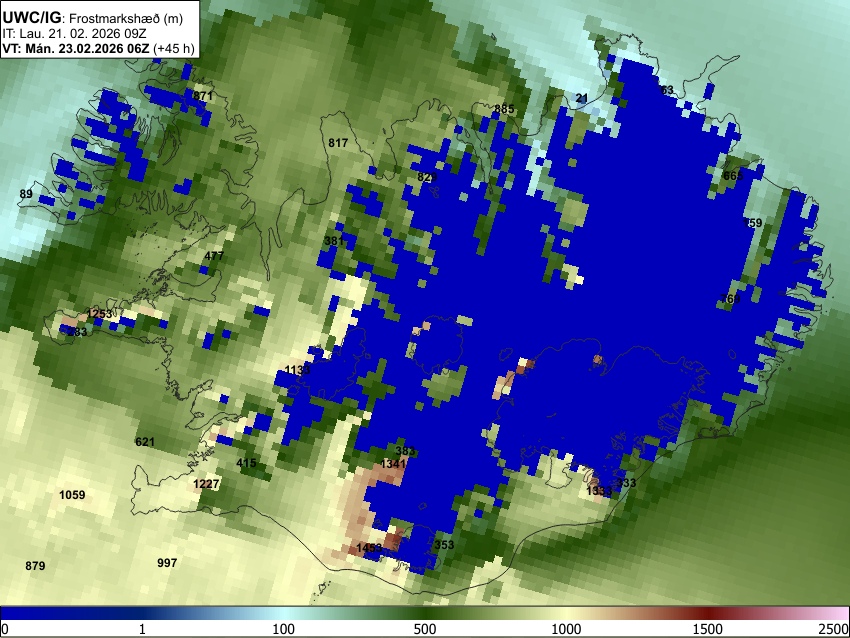Click the 415 value label
The image size is (850, 638).
point(246,463)
